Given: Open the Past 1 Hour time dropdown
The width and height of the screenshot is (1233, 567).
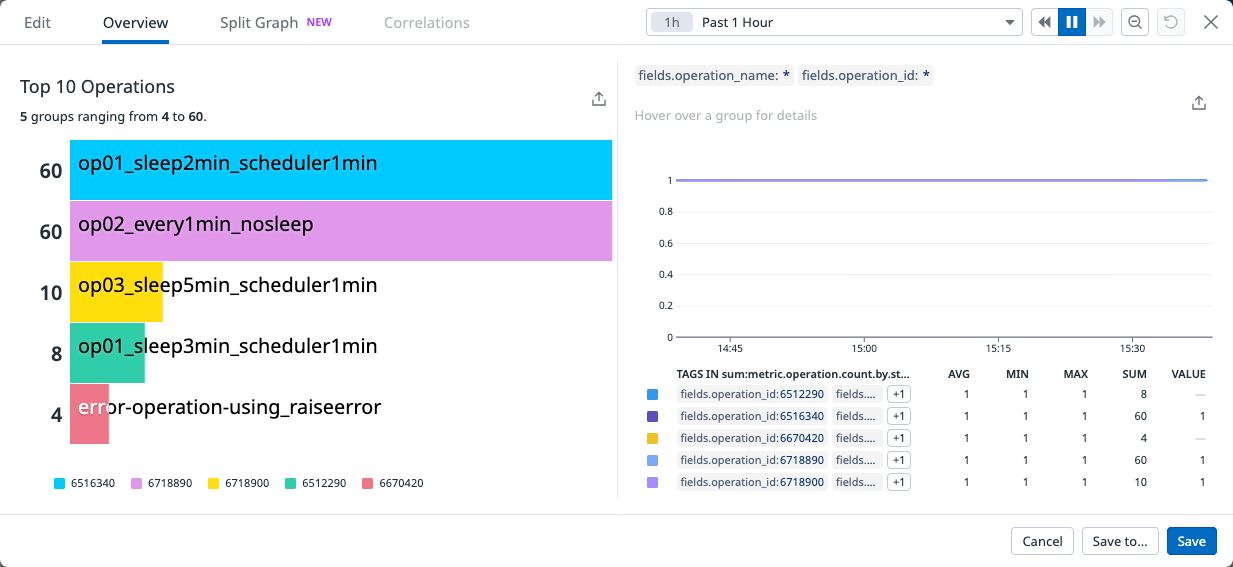Looking at the screenshot, I should point(834,22).
